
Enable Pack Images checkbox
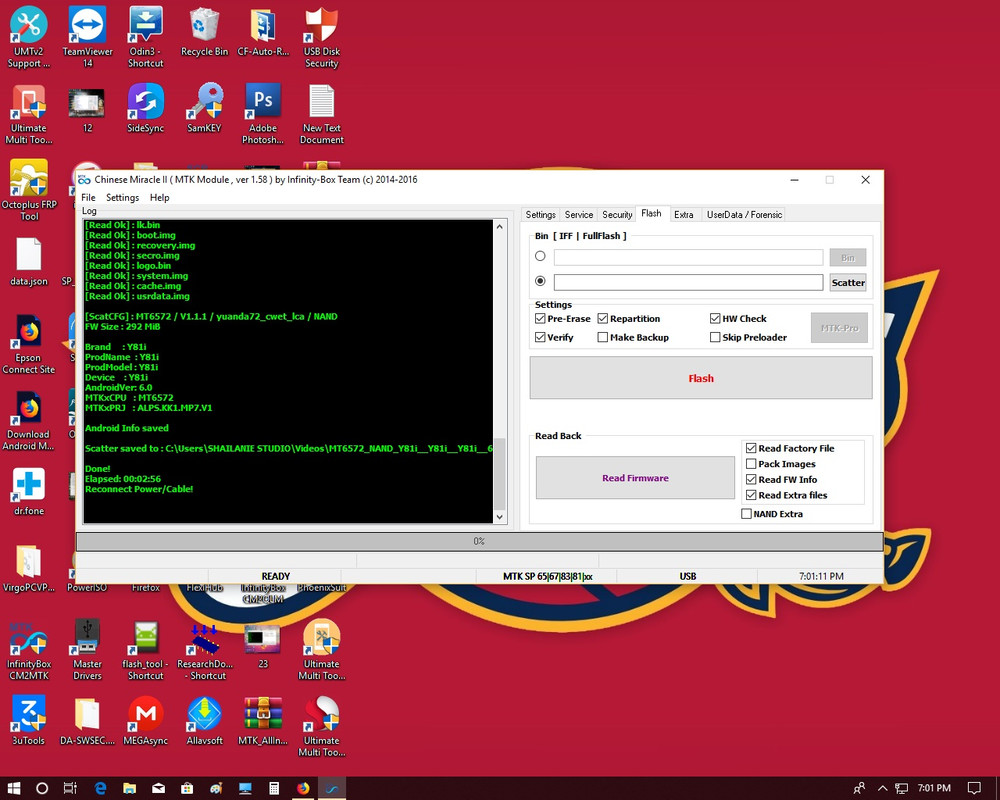point(751,464)
